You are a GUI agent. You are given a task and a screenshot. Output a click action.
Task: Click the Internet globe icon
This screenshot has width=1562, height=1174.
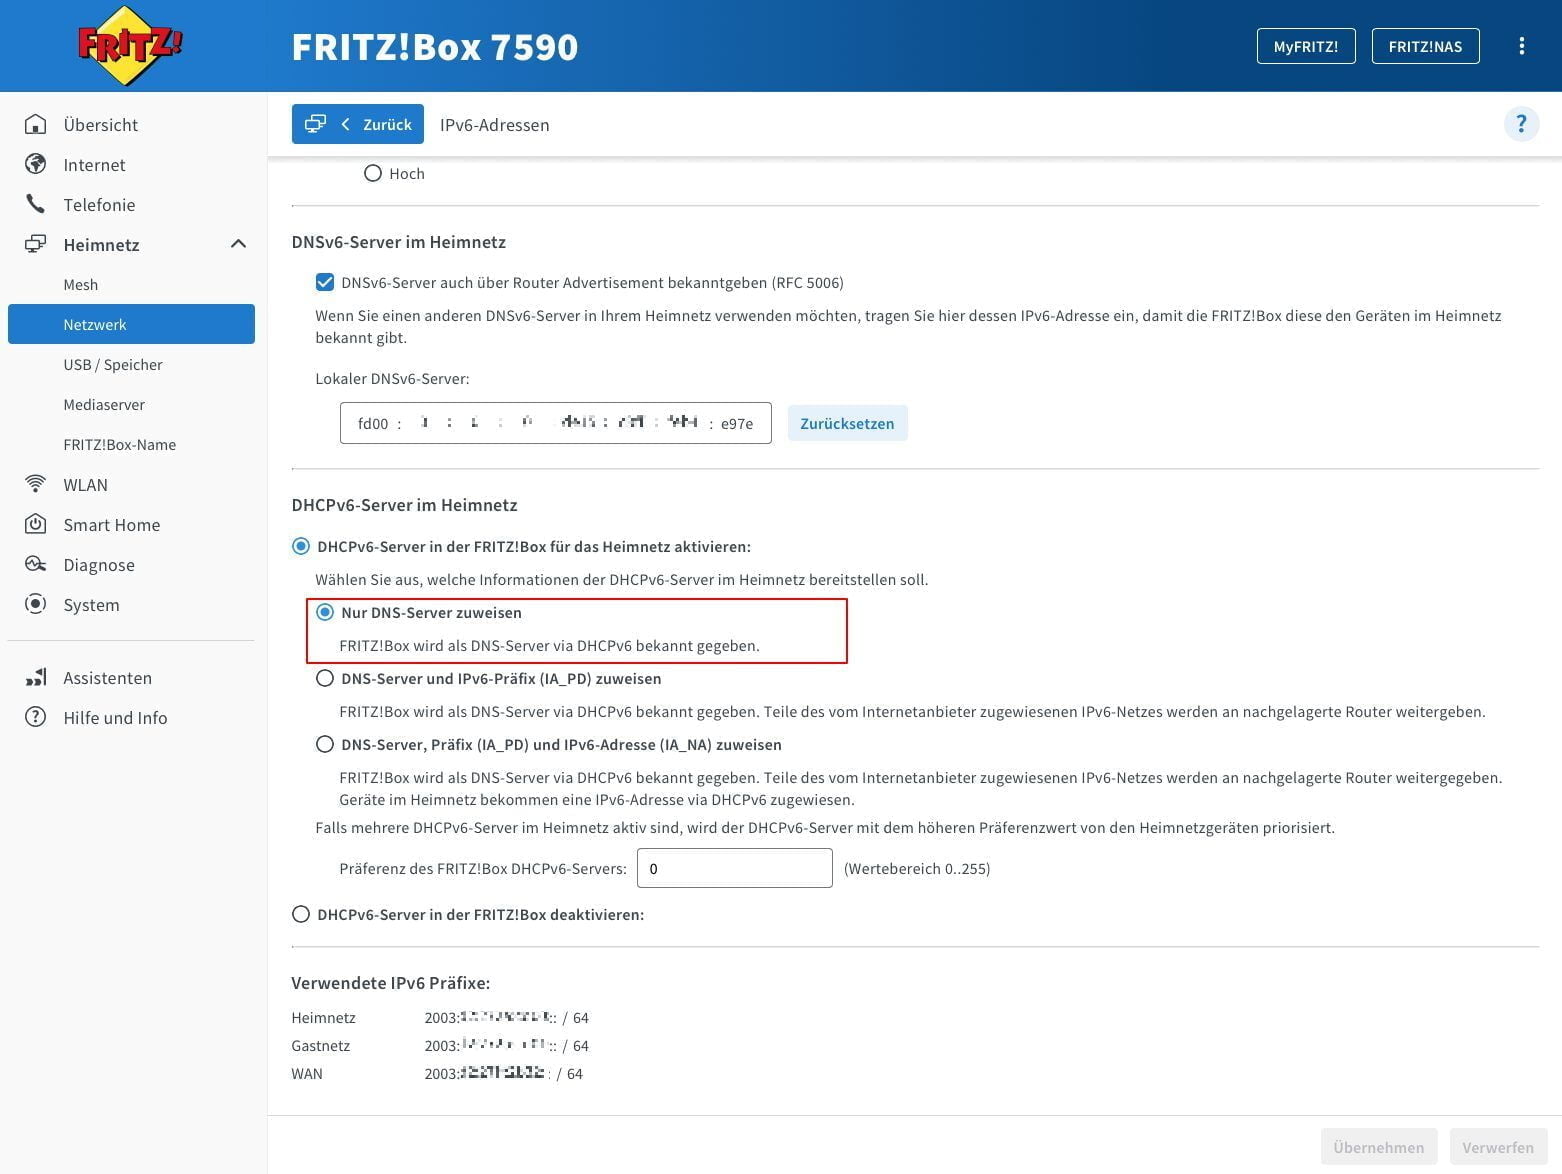[x=35, y=164]
